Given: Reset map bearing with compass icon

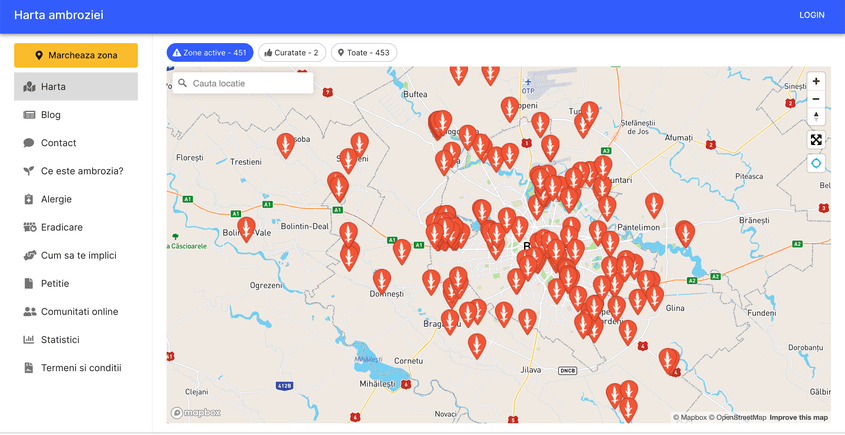Looking at the screenshot, I should 816,117.
